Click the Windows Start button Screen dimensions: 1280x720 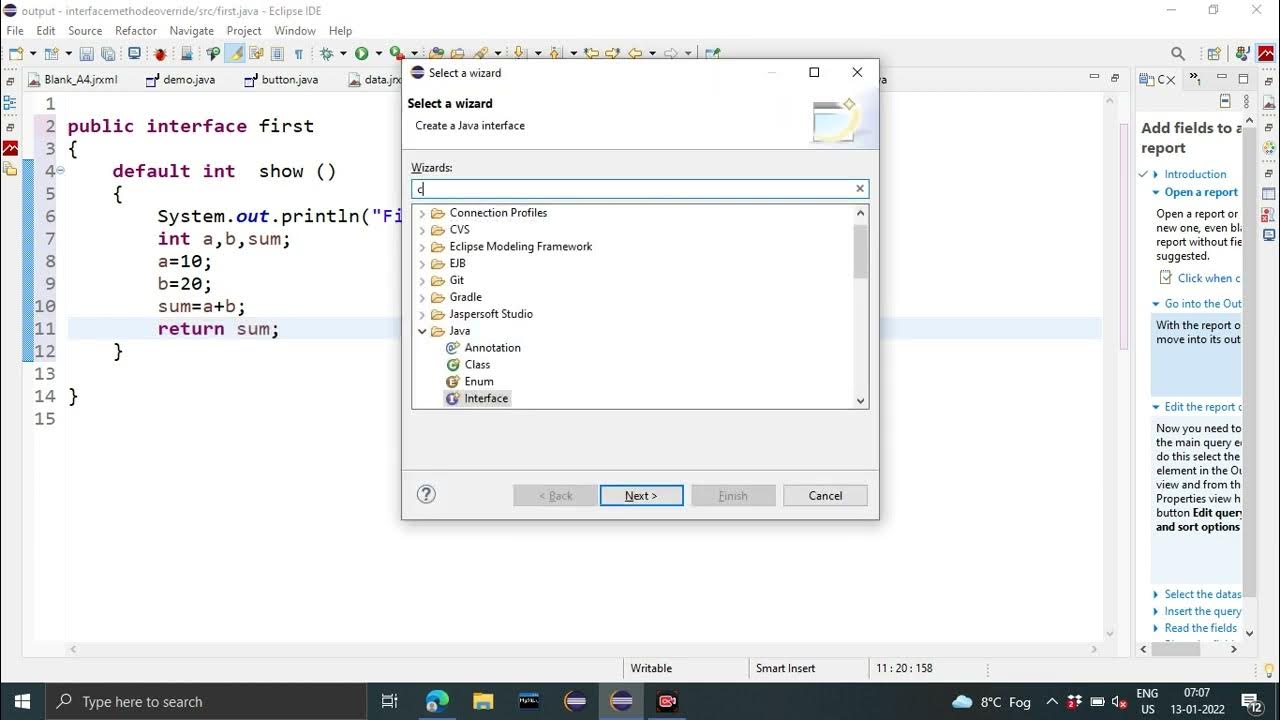tap(23, 701)
